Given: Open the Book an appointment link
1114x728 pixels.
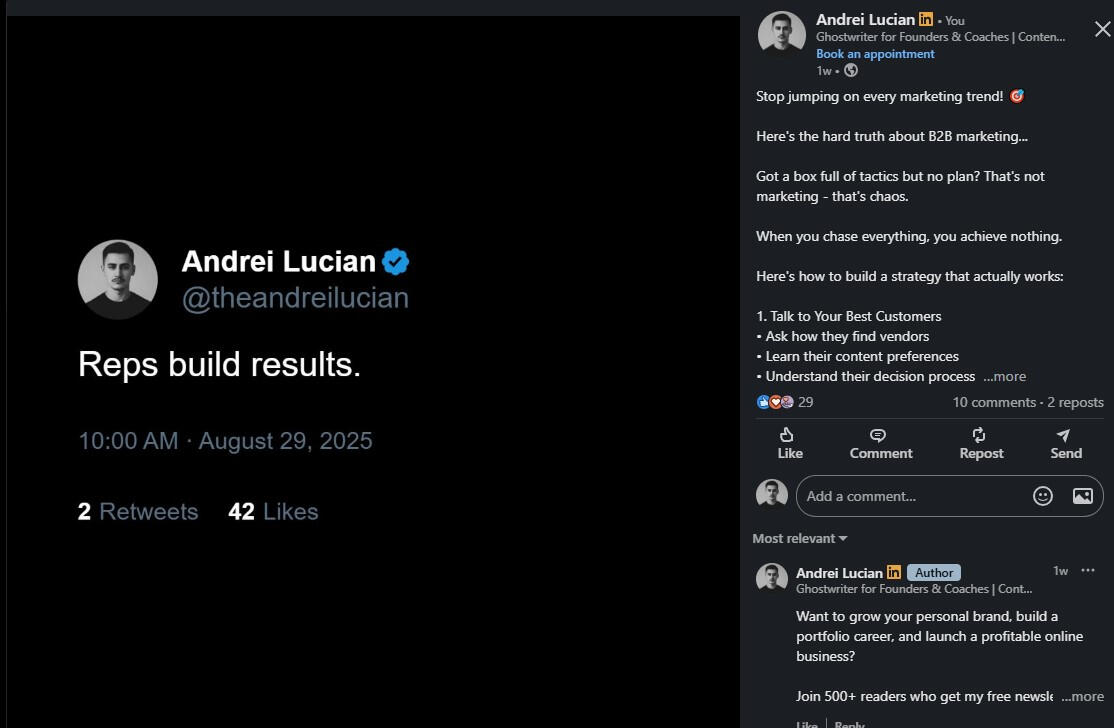Looking at the screenshot, I should pyautogui.click(x=875, y=54).
